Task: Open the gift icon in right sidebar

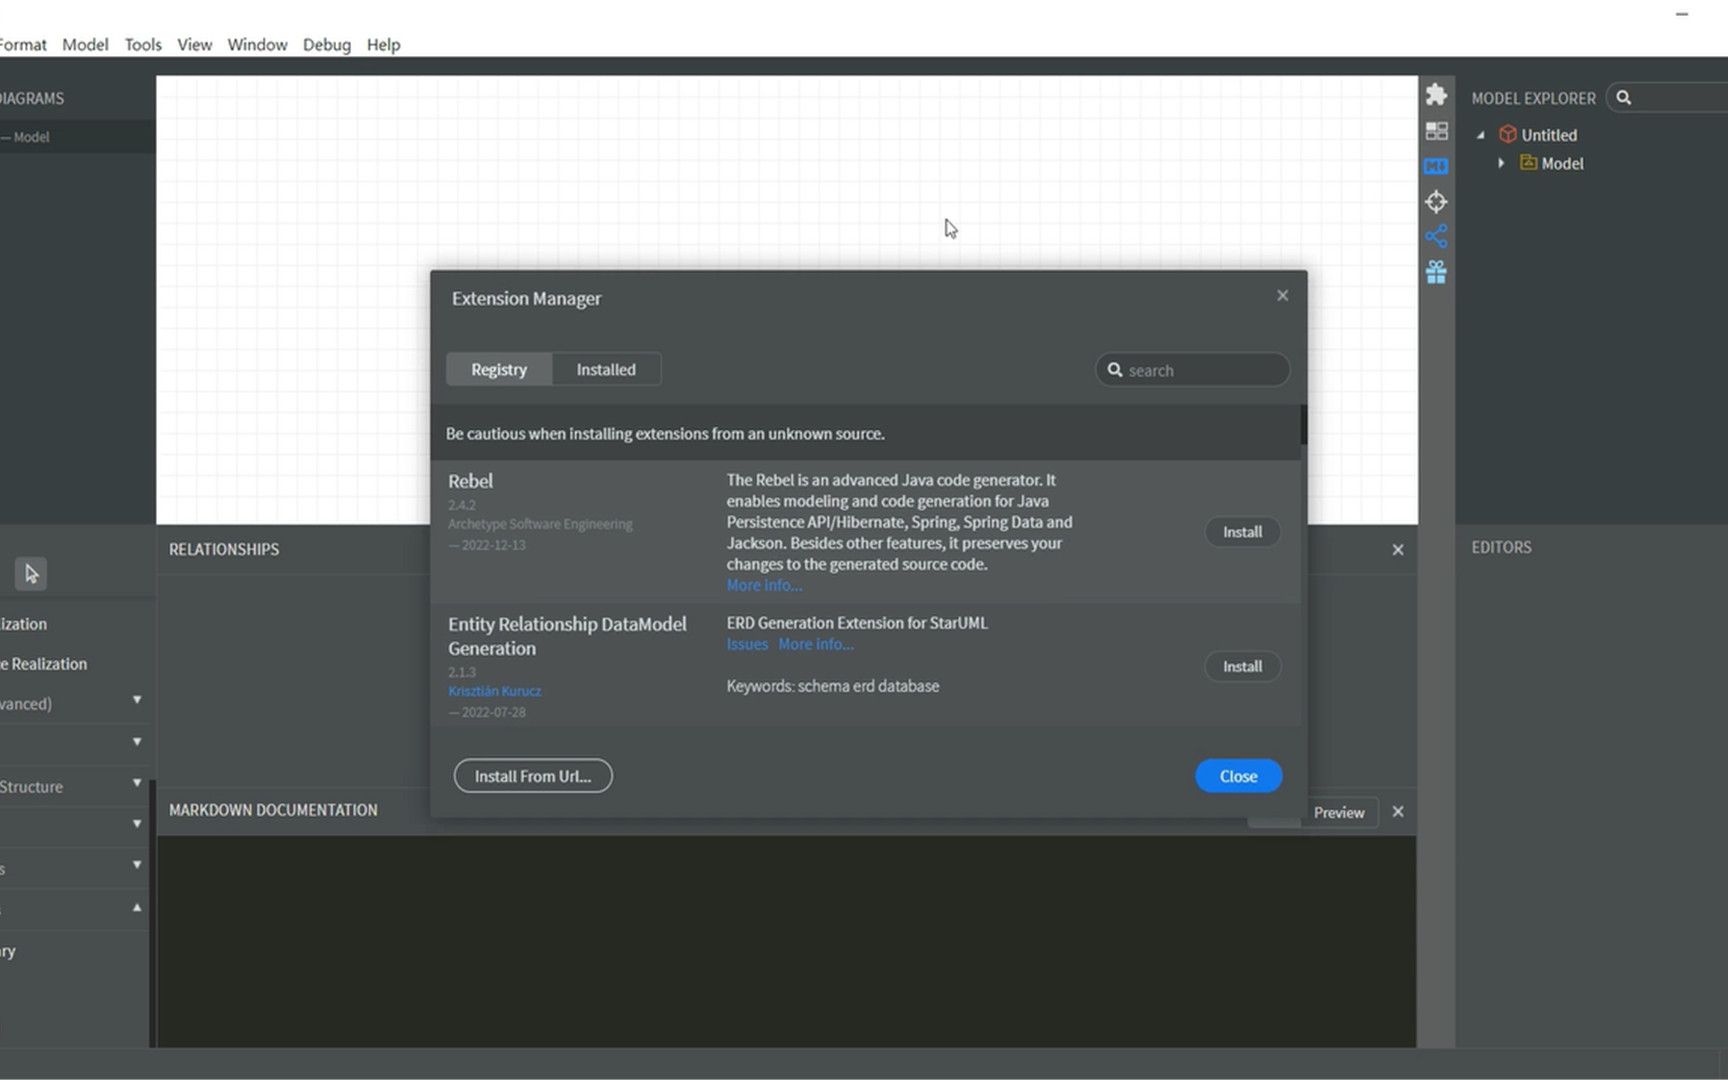Action: click(x=1436, y=271)
